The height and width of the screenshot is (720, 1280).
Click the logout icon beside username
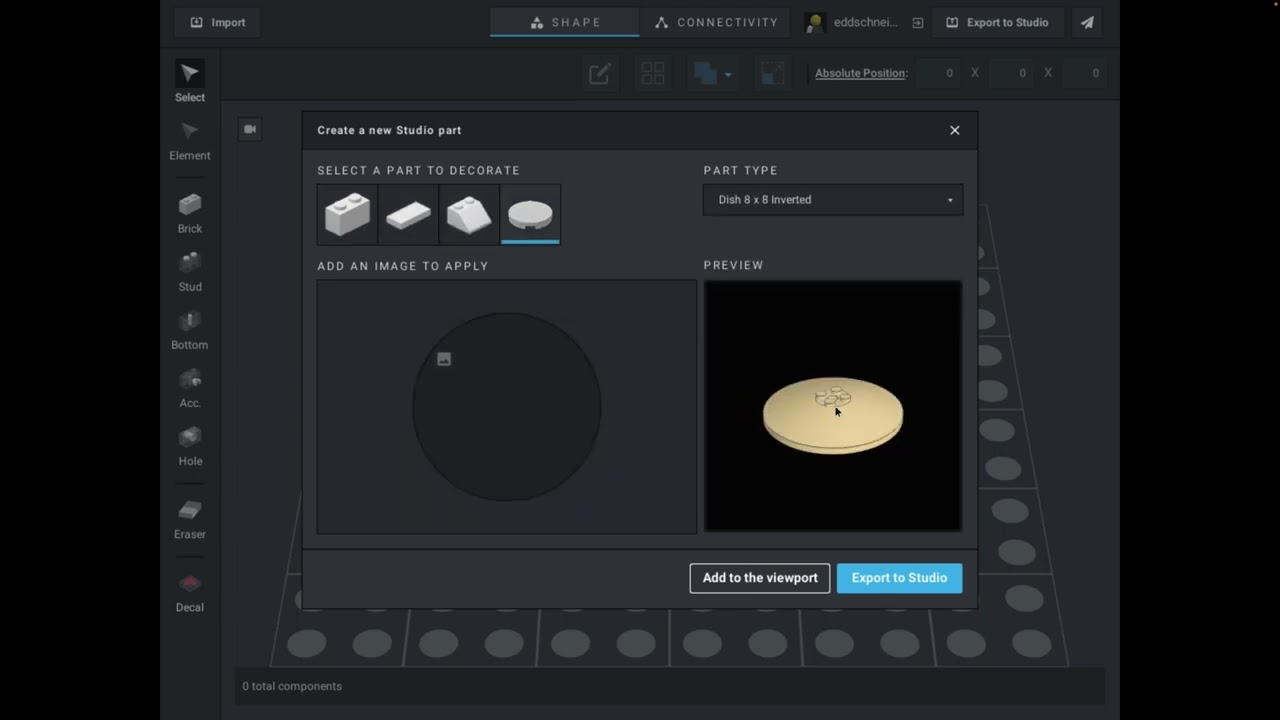coord(917,23)
